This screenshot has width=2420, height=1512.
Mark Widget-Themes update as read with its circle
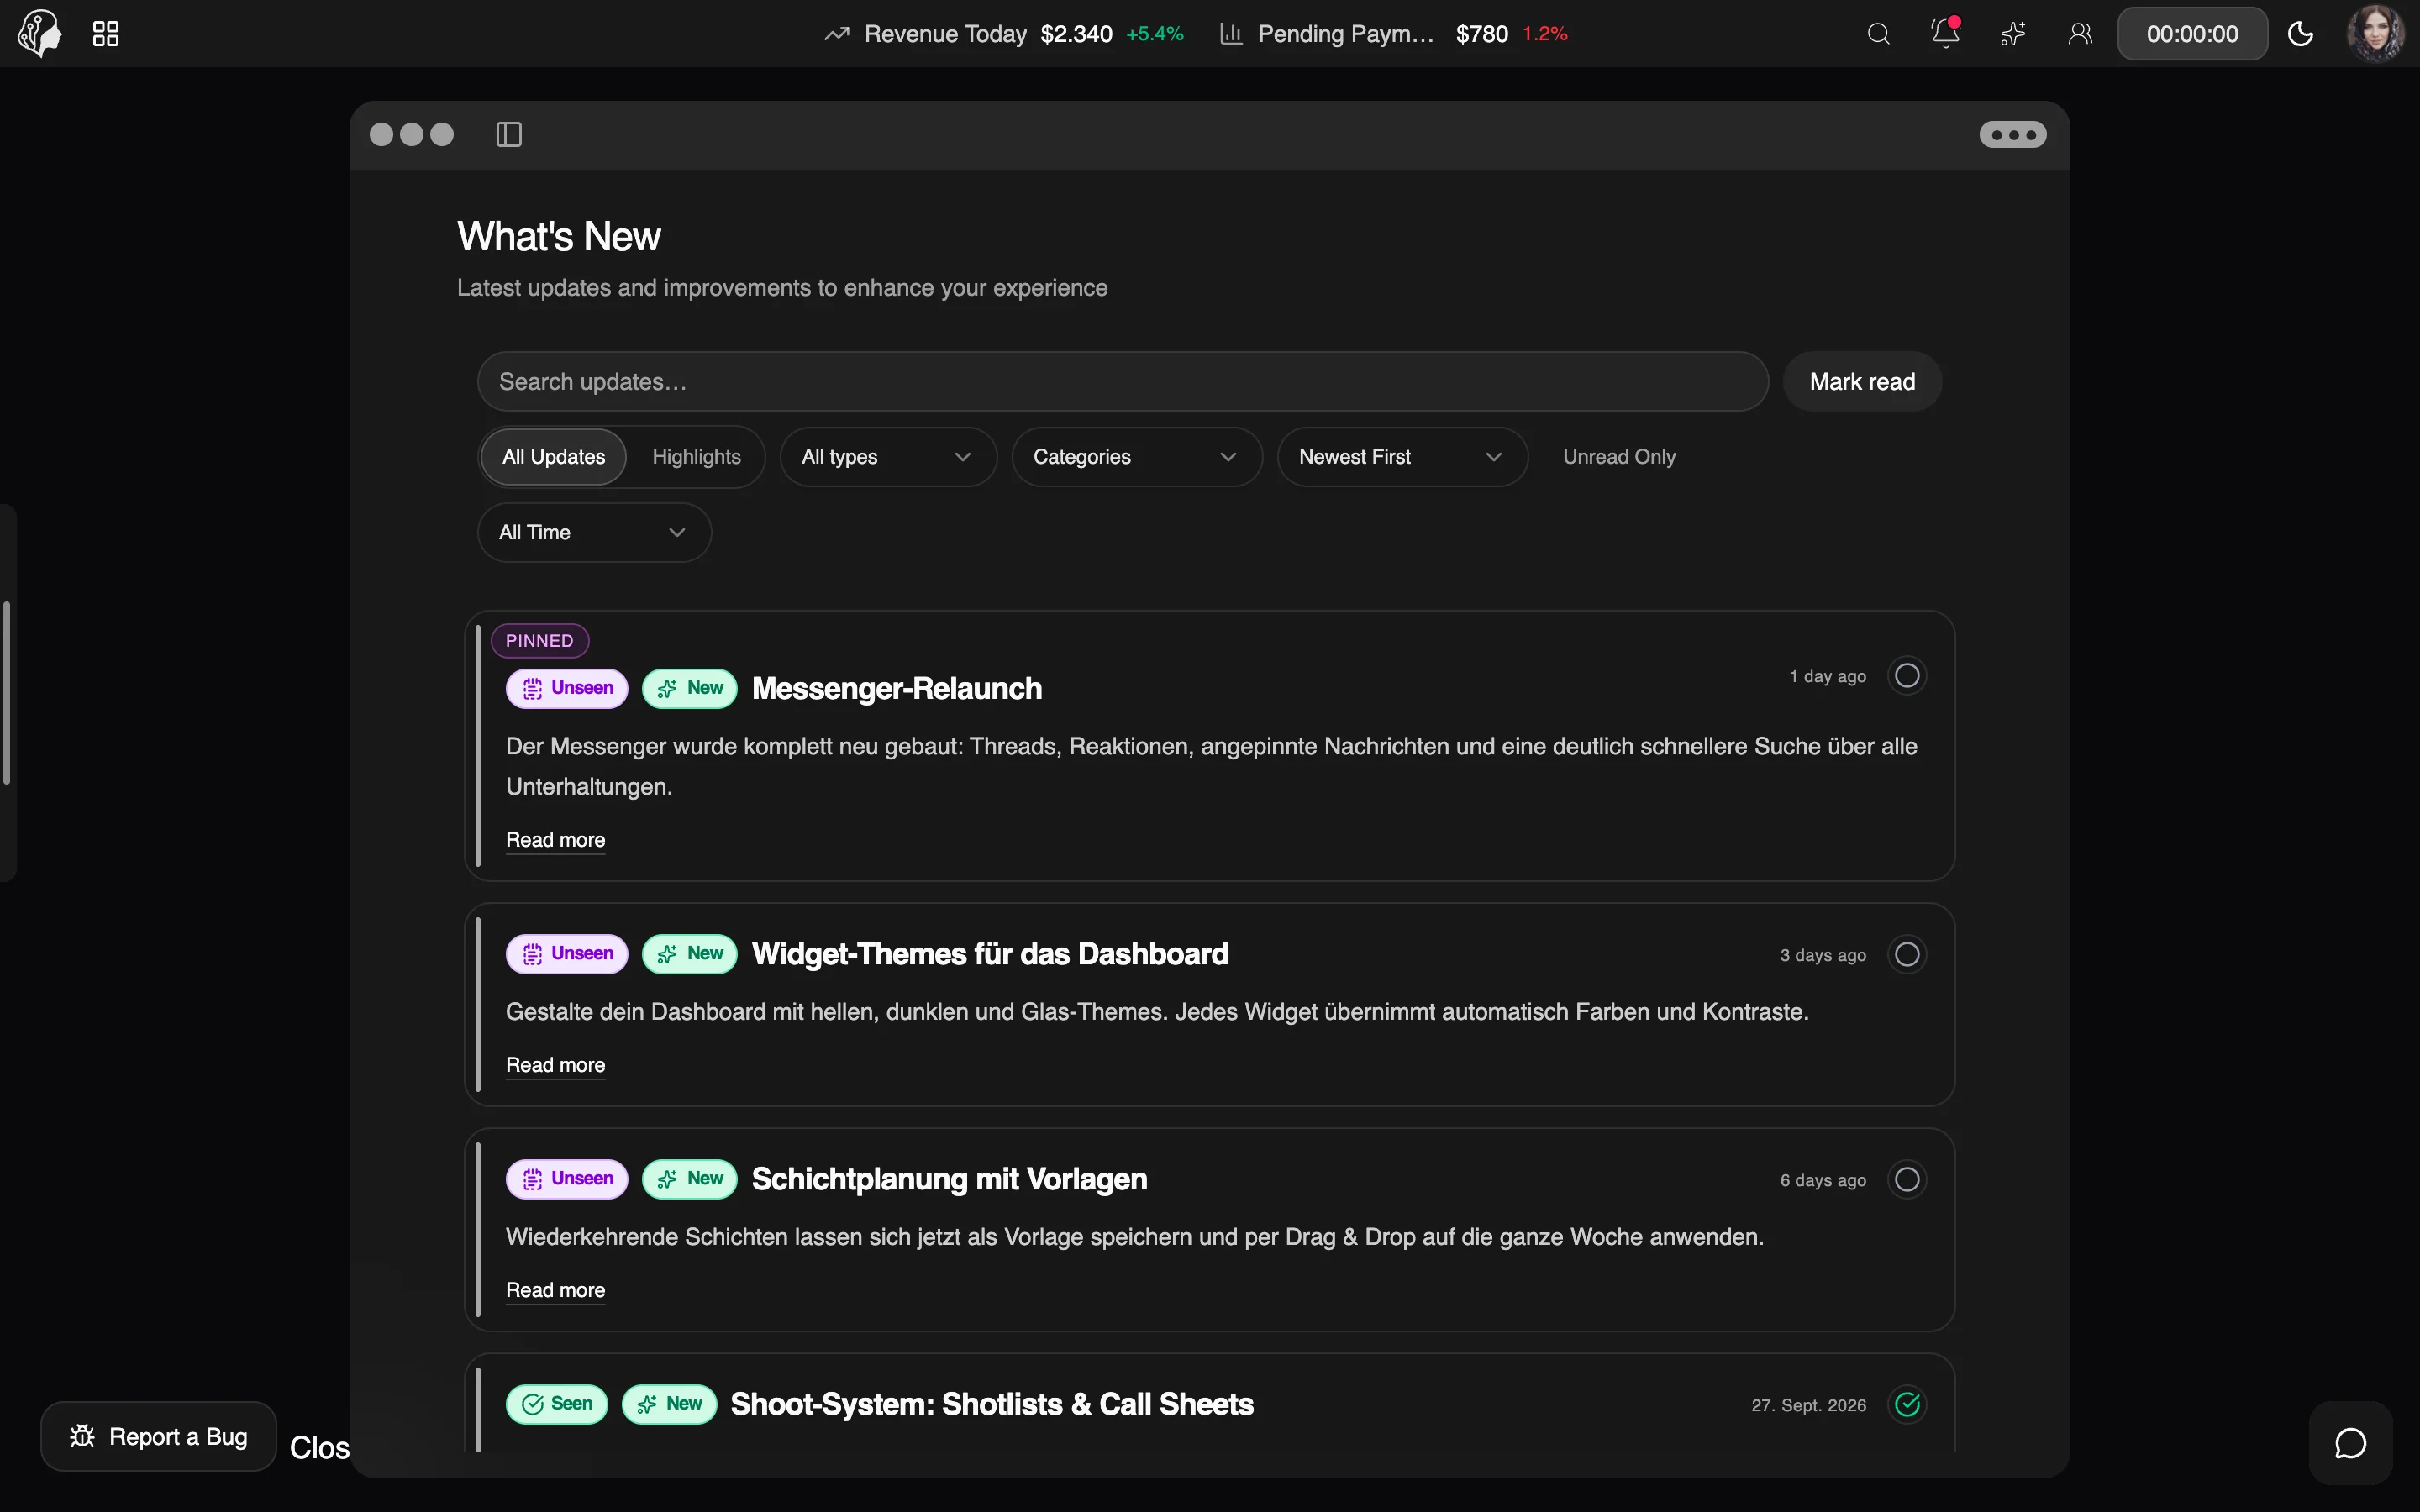[1907, 954]
